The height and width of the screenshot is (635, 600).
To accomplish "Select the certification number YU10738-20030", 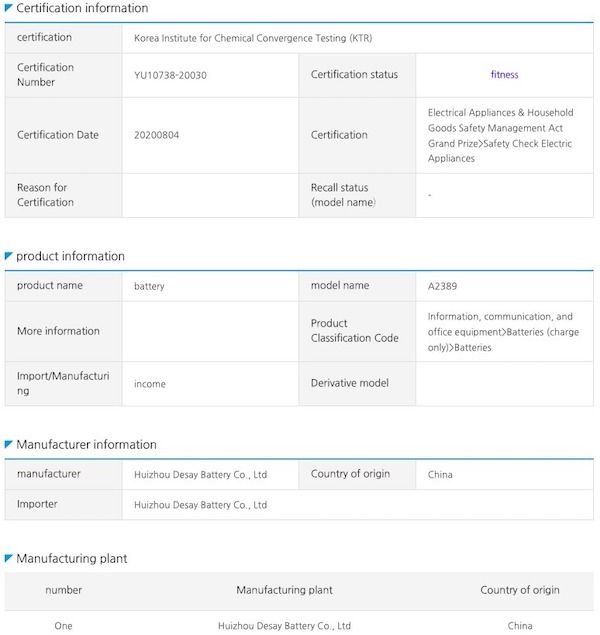I will (170, 75).
